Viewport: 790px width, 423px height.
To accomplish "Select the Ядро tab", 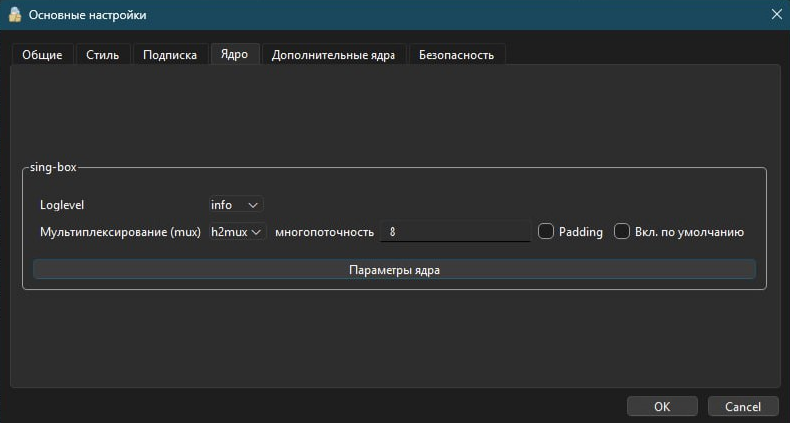I will 234,54.
